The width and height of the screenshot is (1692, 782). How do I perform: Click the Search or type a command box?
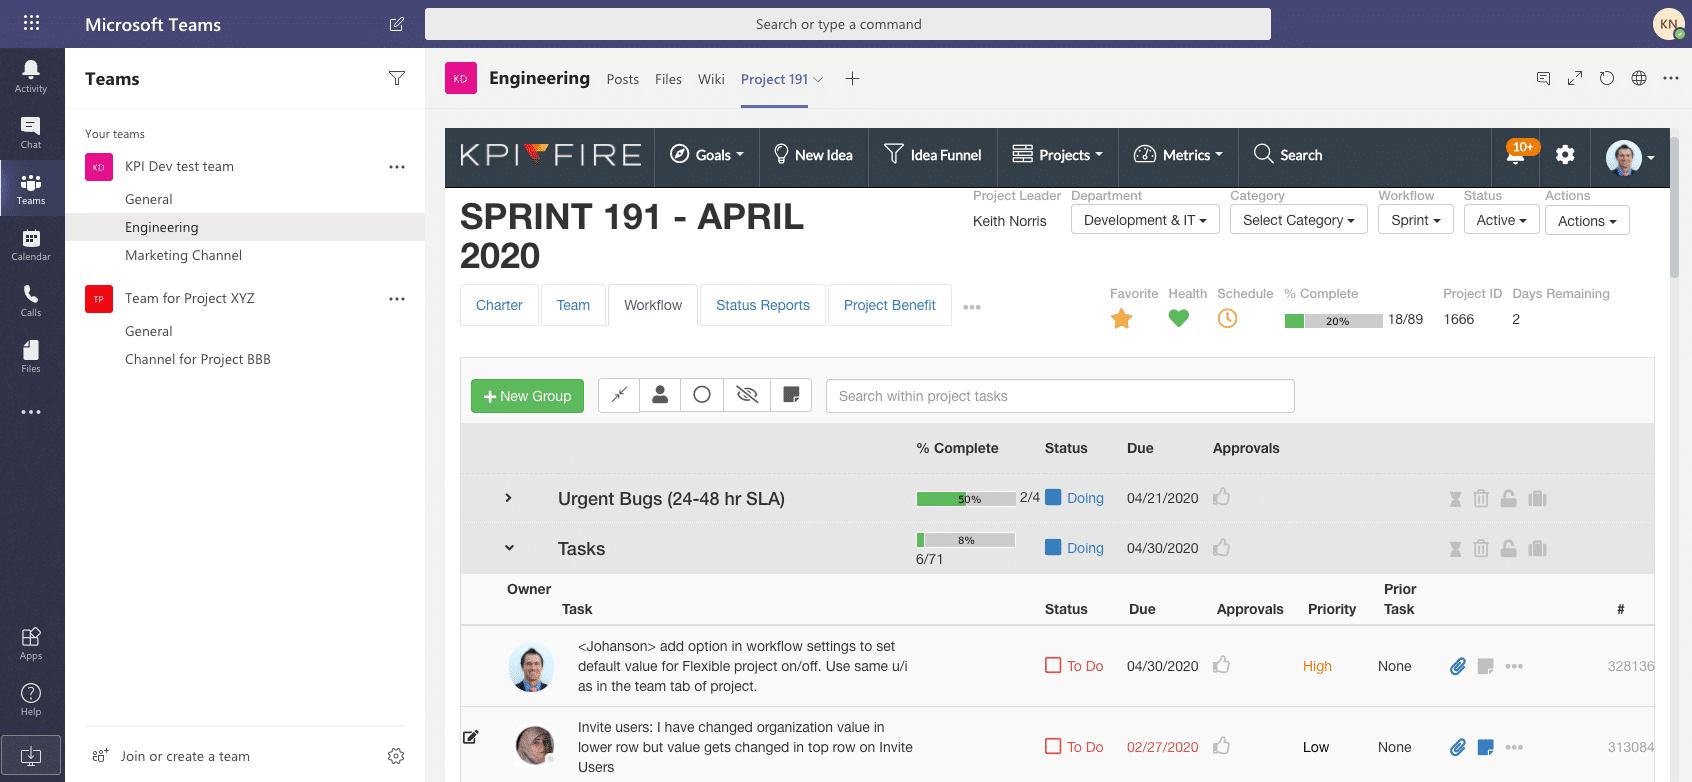coord(848,24)
